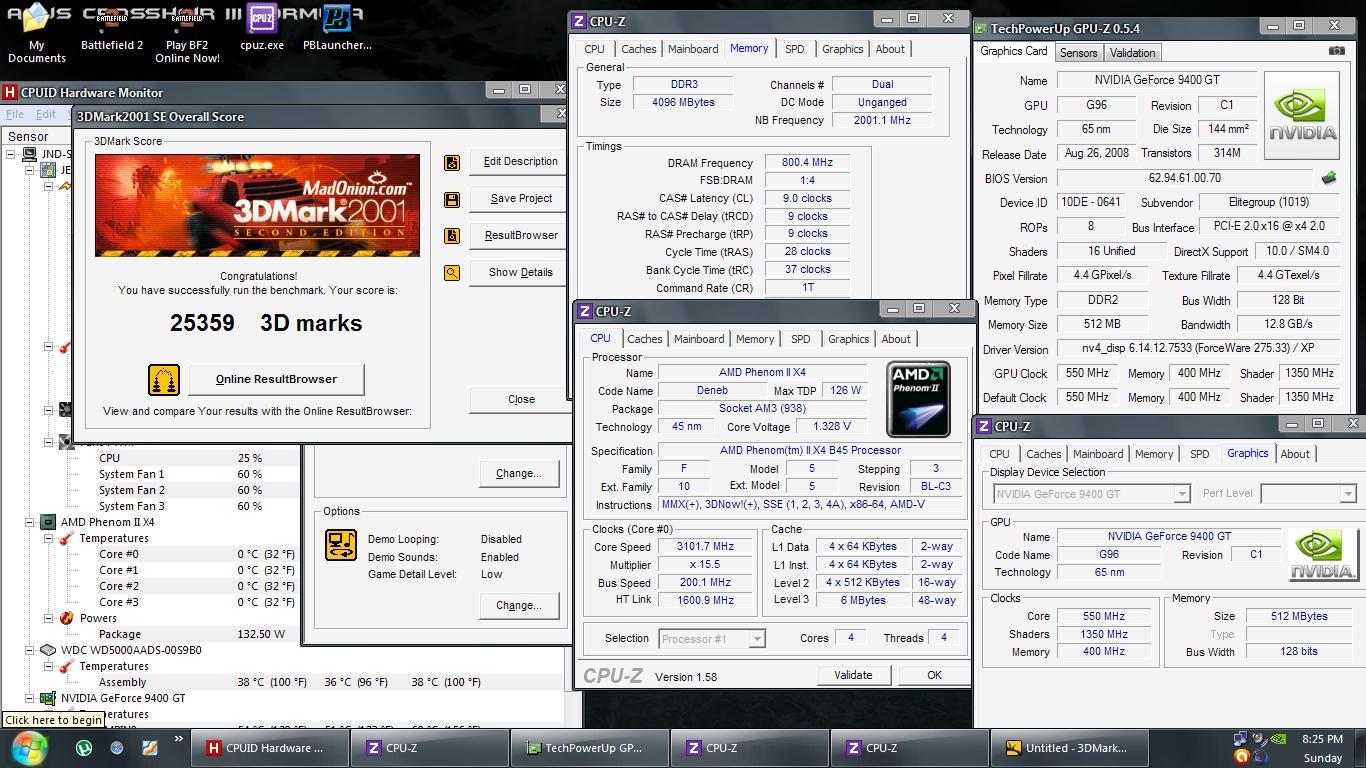Click the NVIDIA logo in the CPU-Z Graphics window

[x=1322, y=555]
